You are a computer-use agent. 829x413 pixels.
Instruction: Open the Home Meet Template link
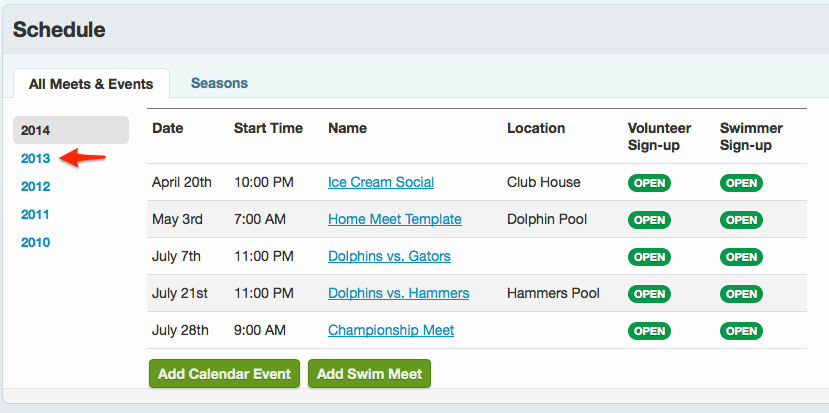pos(395,219)
